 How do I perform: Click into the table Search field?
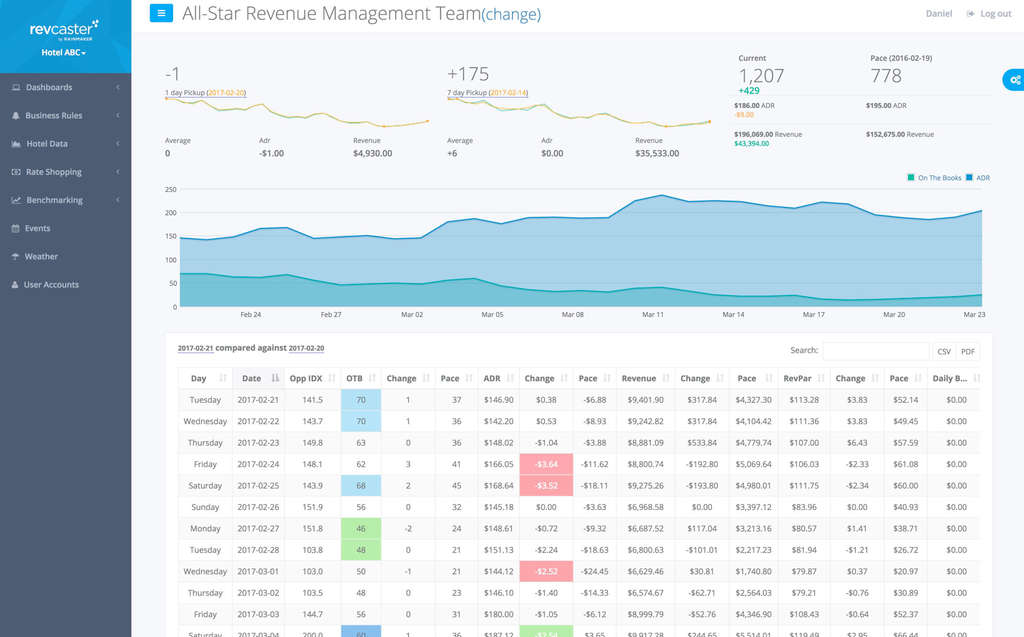pyautogui.click(x=875, y=351)
